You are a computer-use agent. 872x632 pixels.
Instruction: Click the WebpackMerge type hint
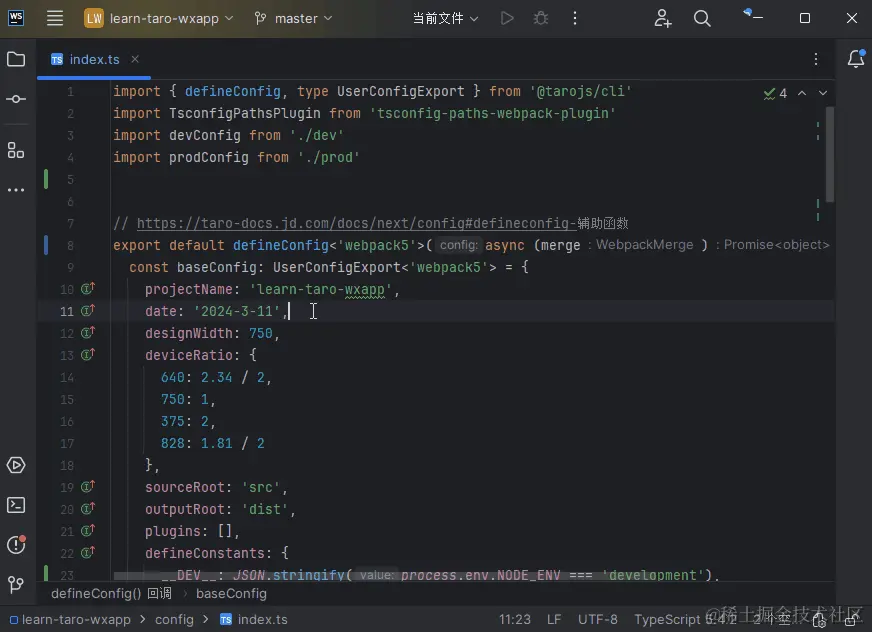click(x=645, y=245)
